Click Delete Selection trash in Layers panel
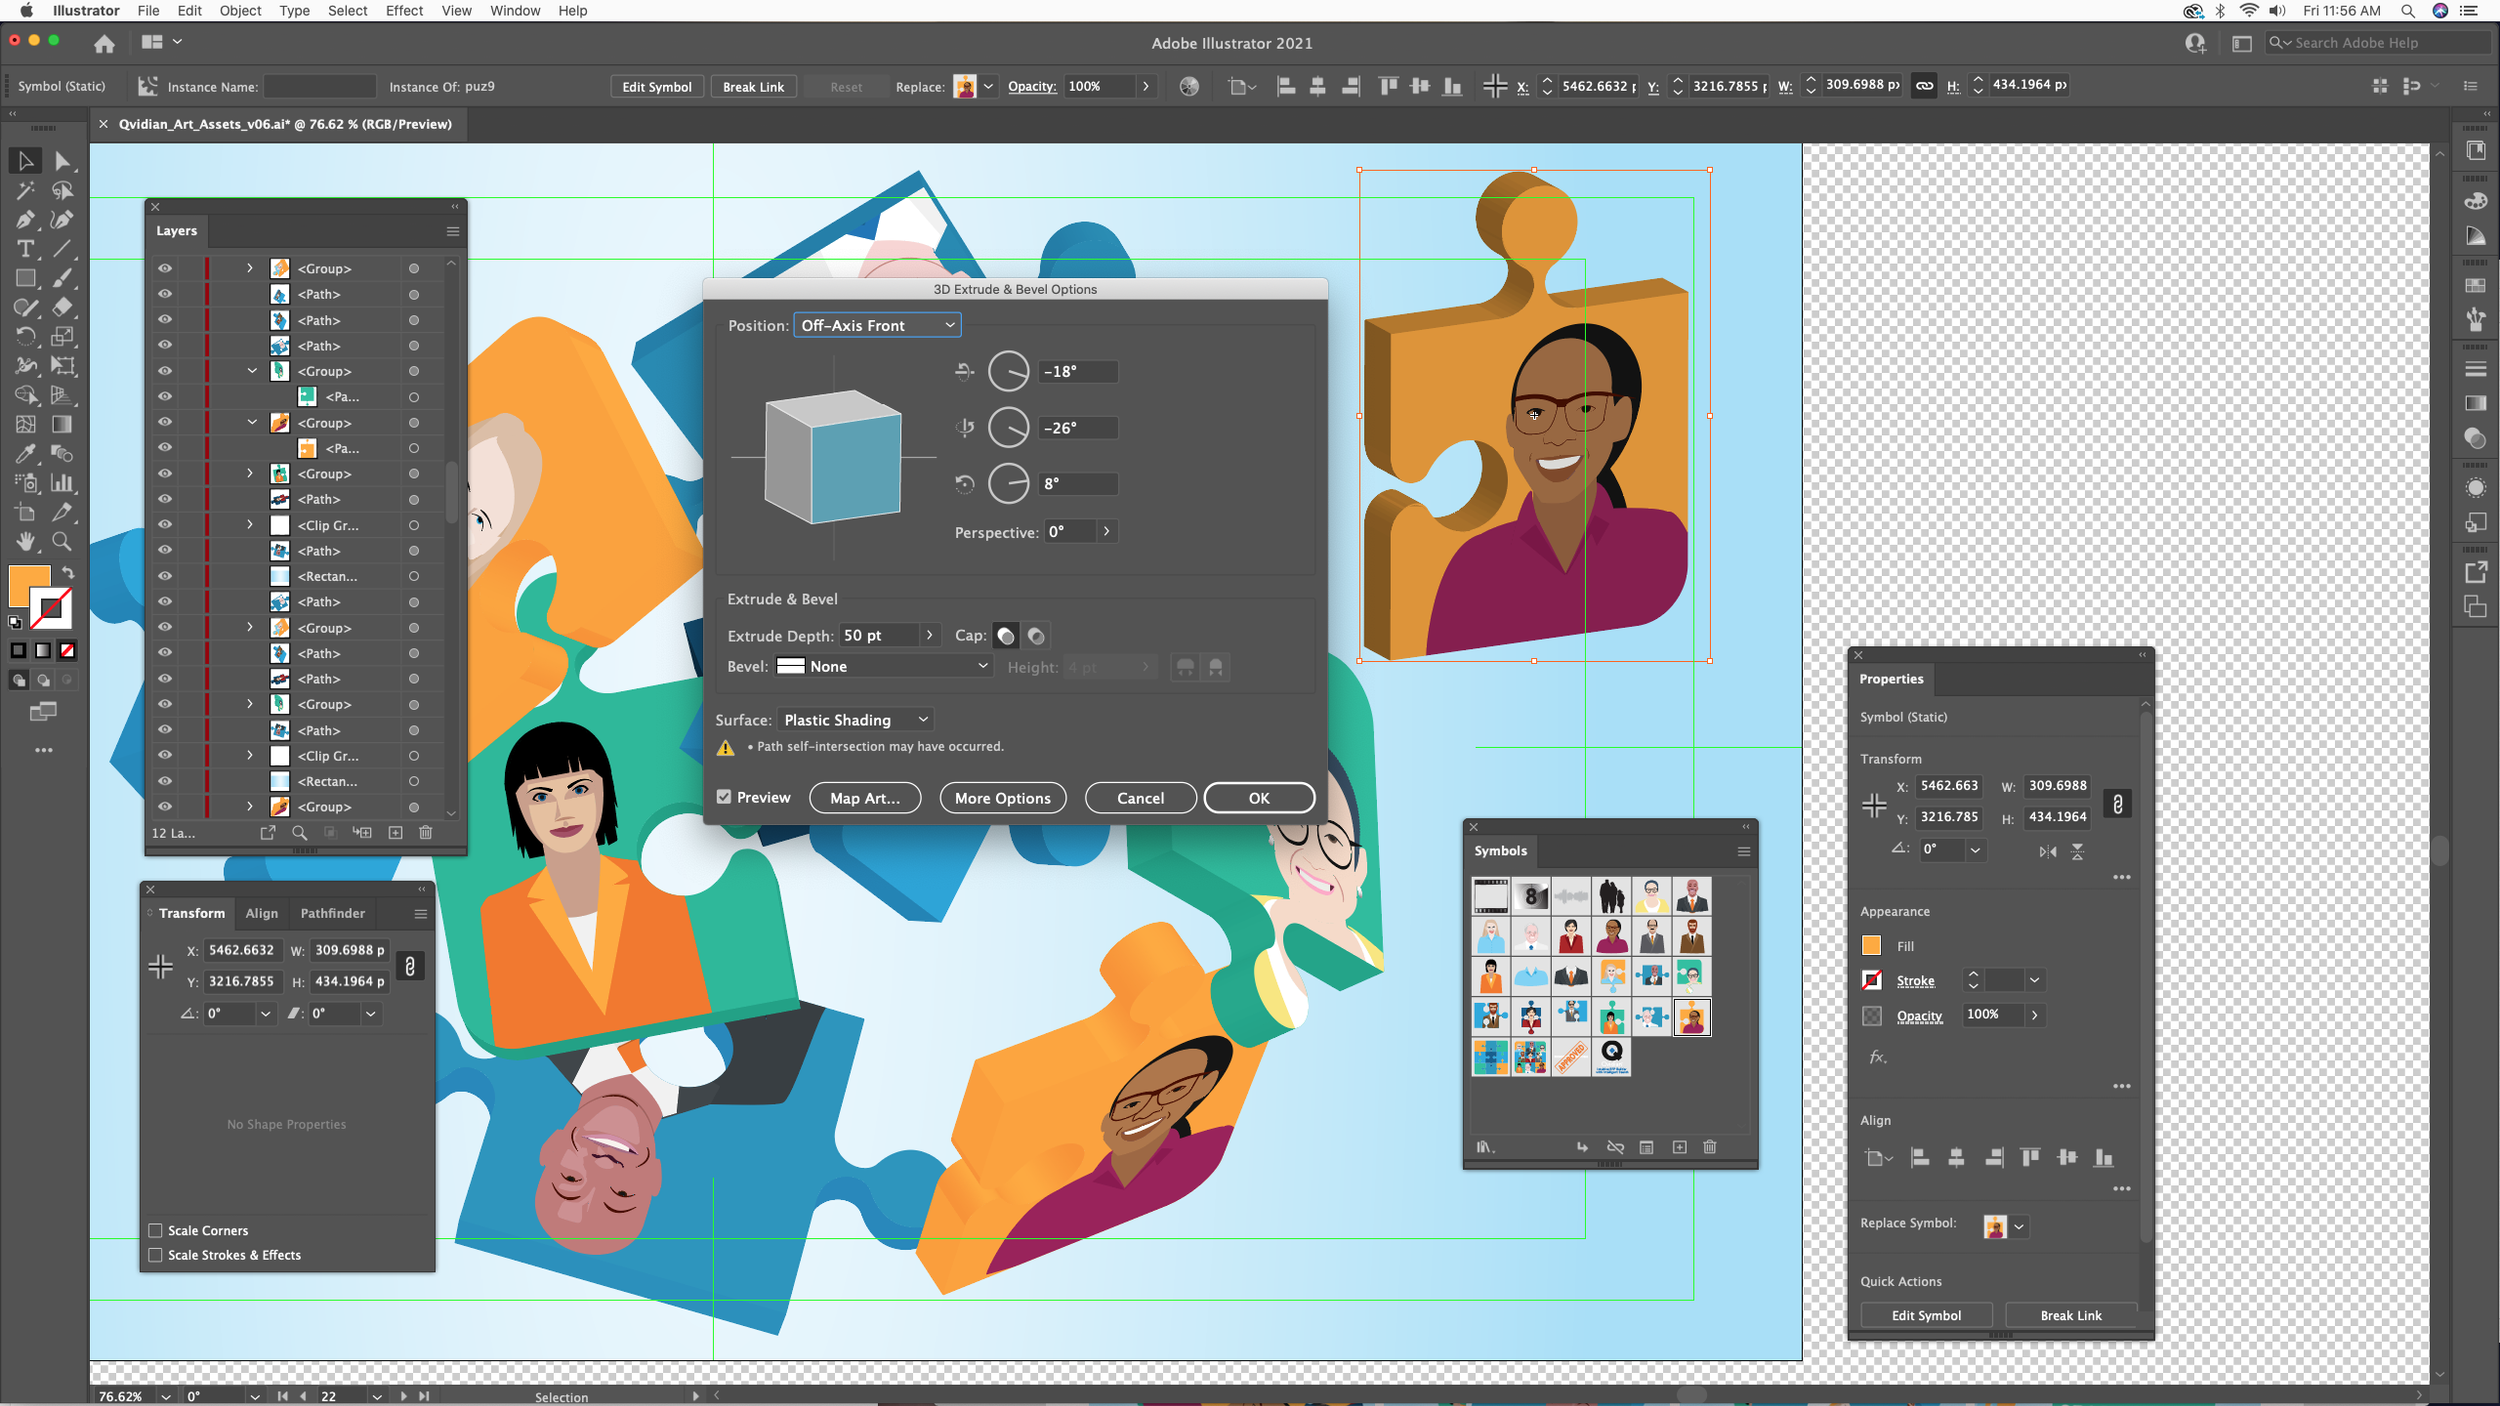Viewport: 2500px width, 1406px height. pos(425,832)
